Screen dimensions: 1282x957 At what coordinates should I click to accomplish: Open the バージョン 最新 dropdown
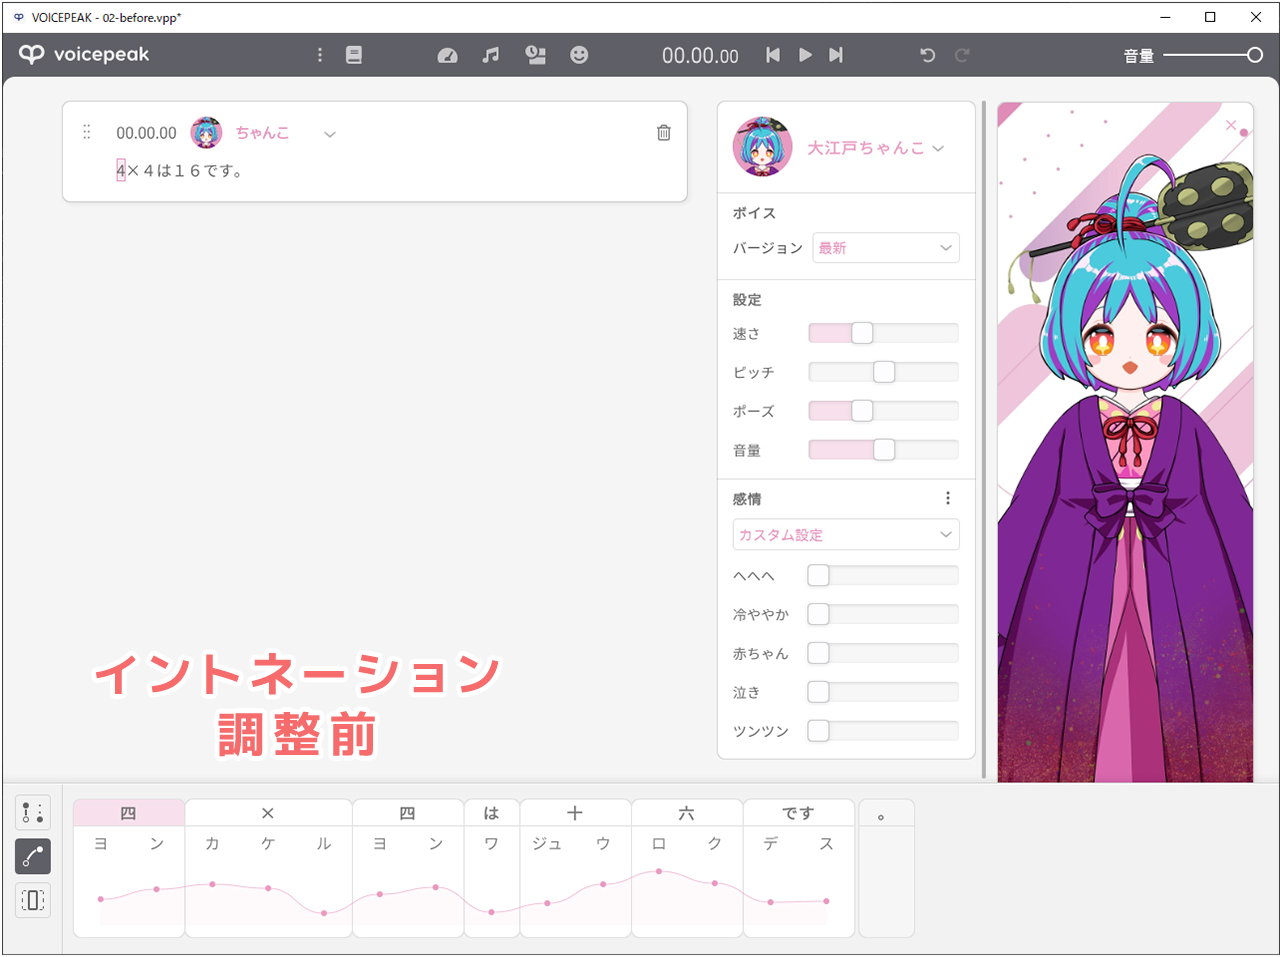886,248
